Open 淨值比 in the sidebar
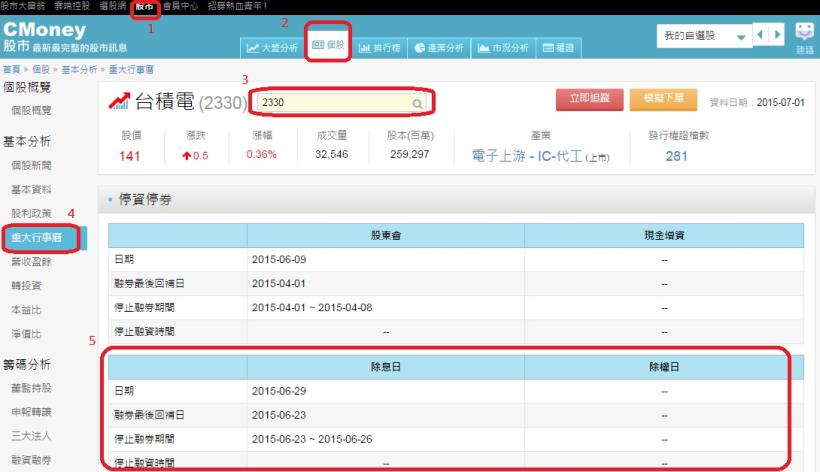The height and width of the screenshot is (472, 820). 26,334
